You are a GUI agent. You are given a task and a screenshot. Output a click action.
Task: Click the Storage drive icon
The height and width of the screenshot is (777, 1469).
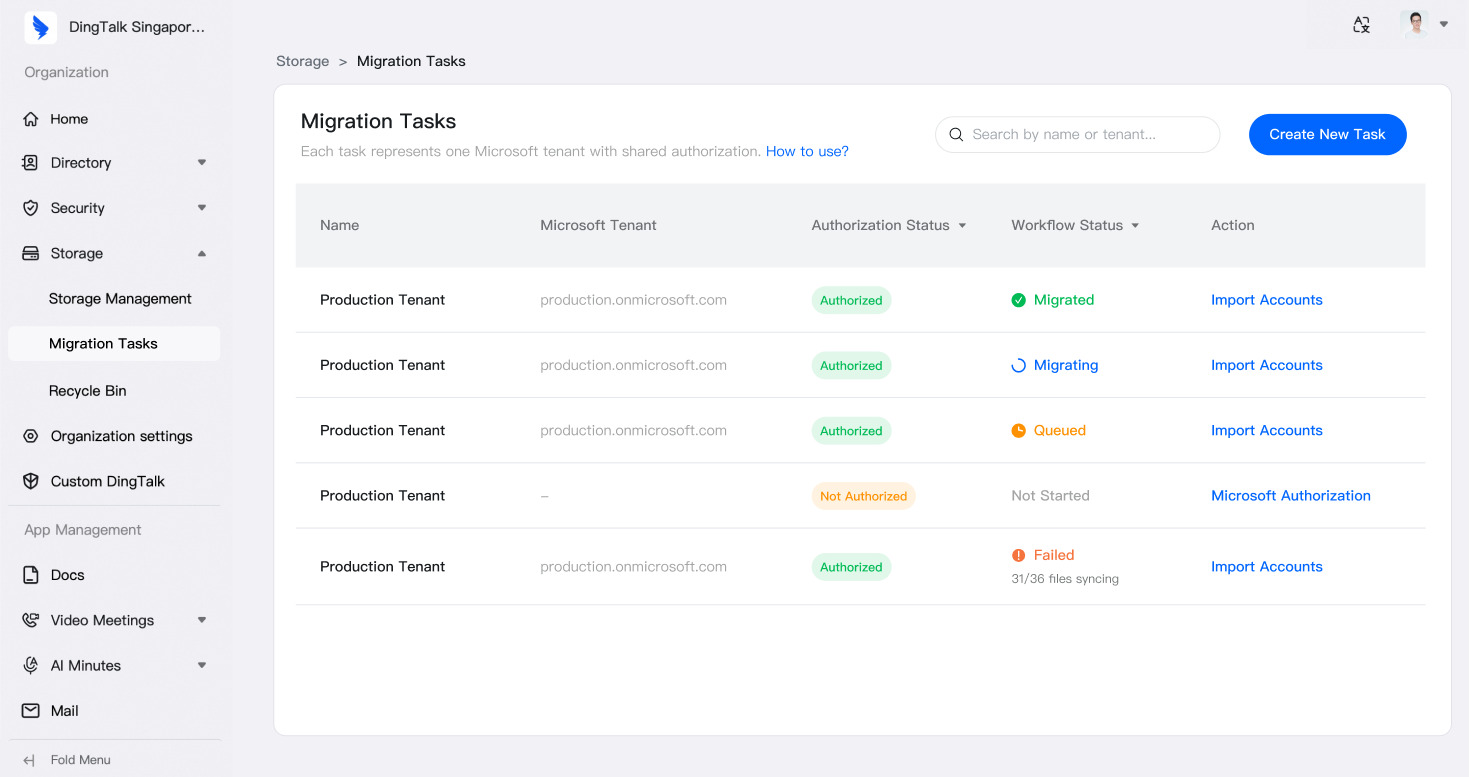[31, 253]
